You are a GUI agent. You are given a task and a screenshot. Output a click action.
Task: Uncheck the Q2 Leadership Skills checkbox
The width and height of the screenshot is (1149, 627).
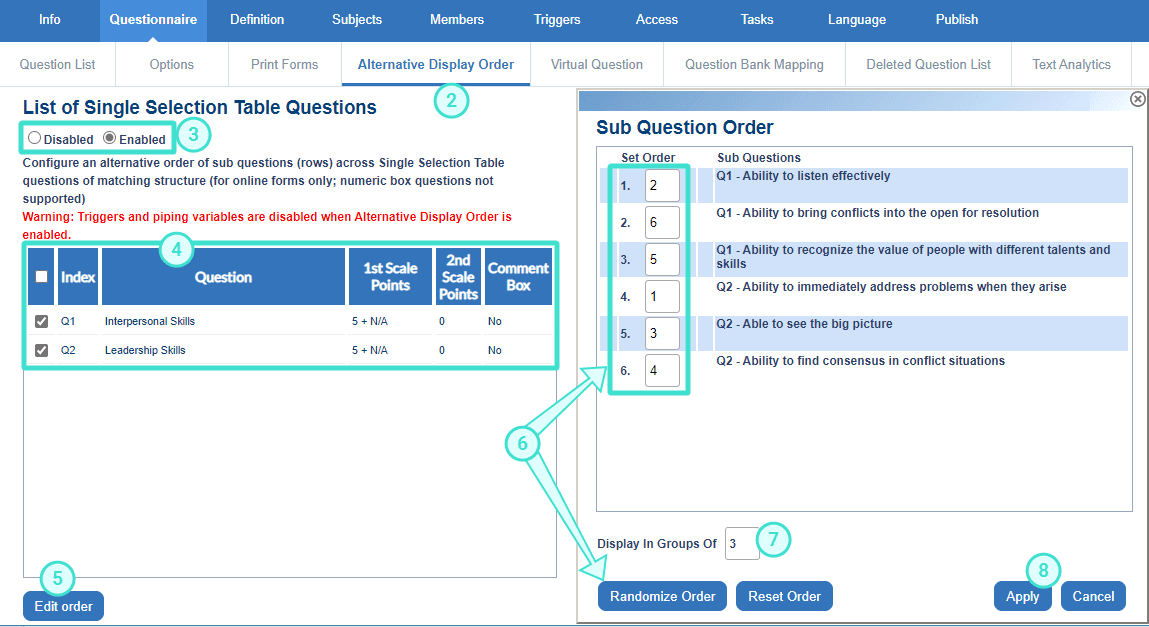click(x=42, y=351)
